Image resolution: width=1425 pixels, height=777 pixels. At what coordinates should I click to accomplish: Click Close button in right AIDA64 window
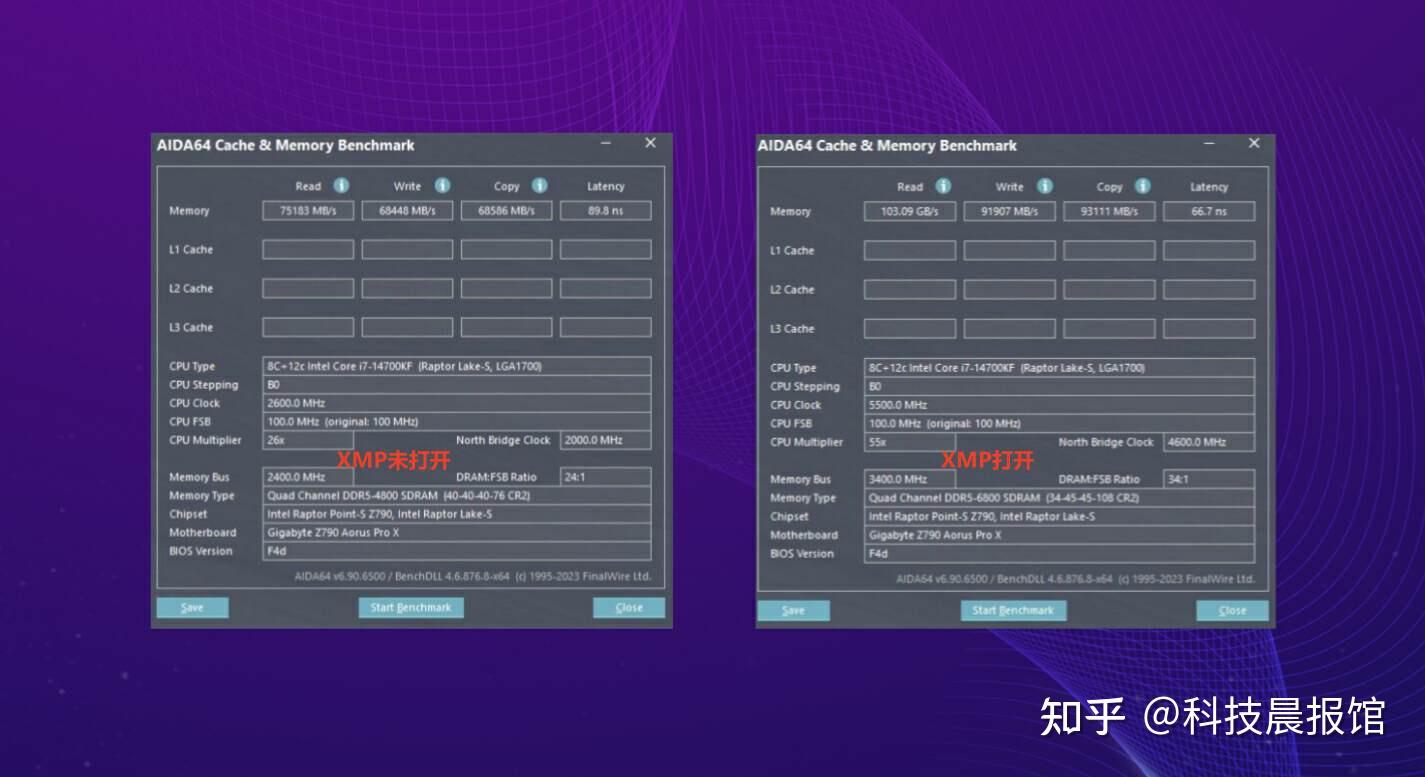pos(1232,610)
